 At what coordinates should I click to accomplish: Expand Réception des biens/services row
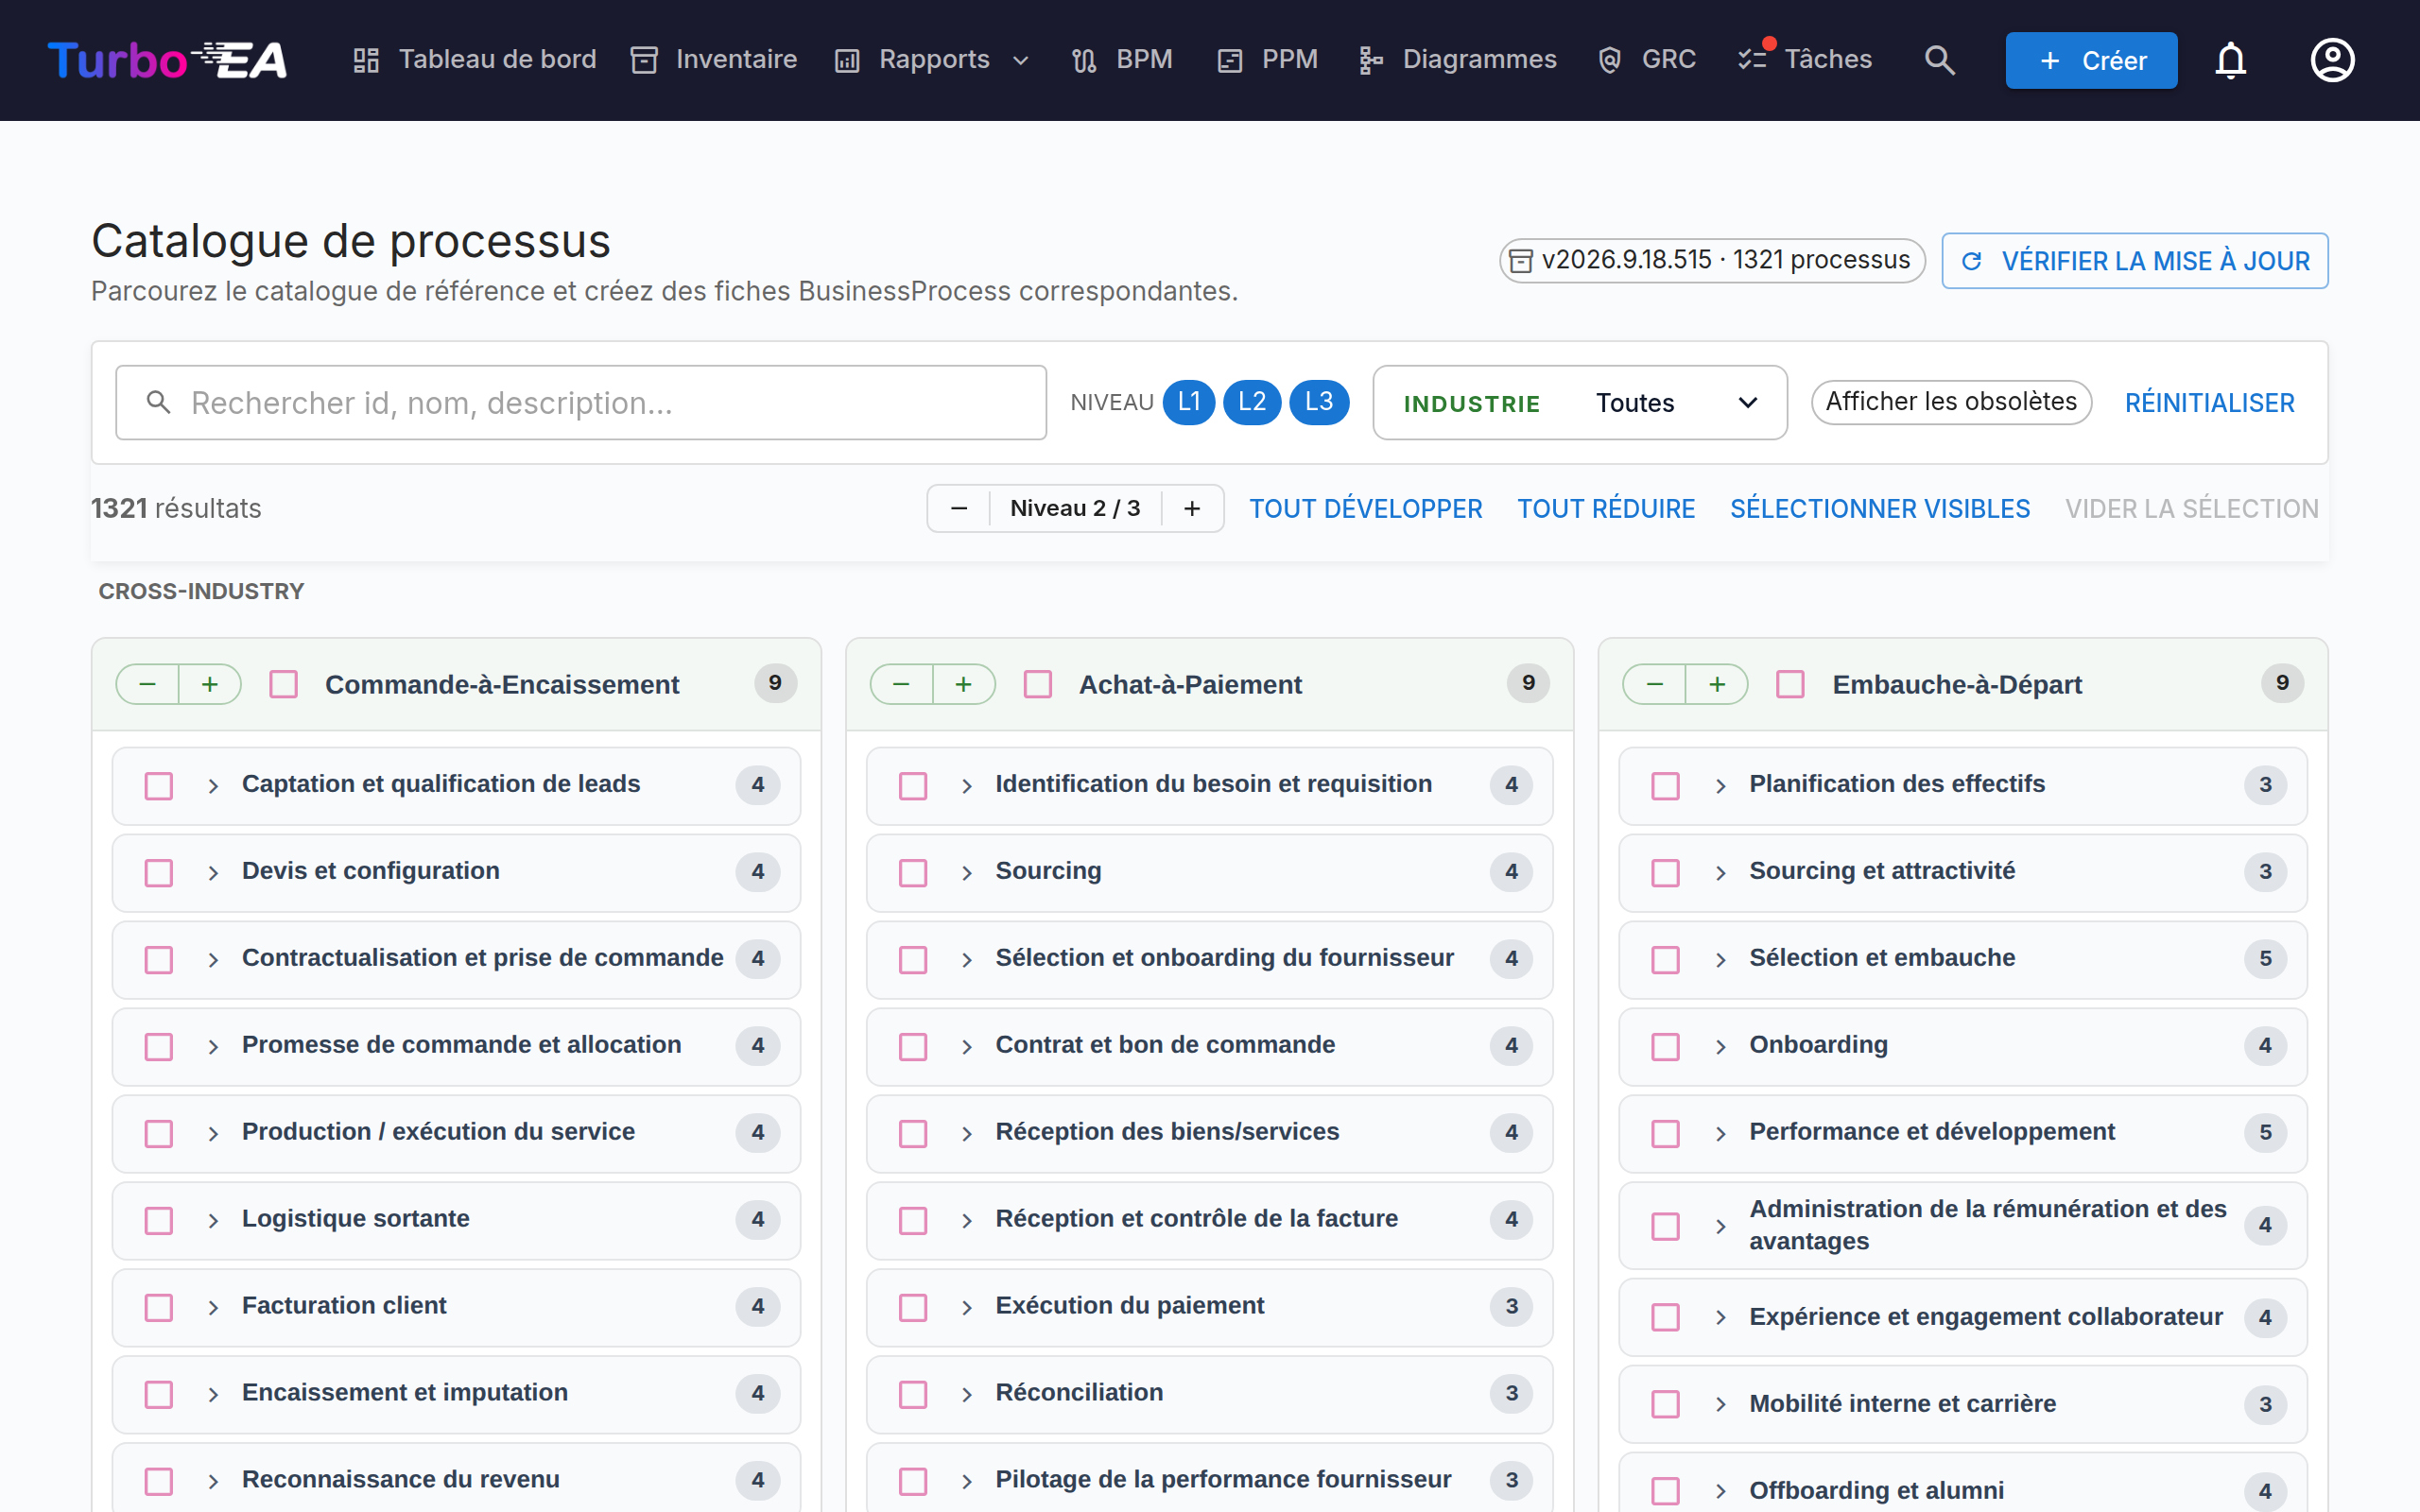point(967,1133)
